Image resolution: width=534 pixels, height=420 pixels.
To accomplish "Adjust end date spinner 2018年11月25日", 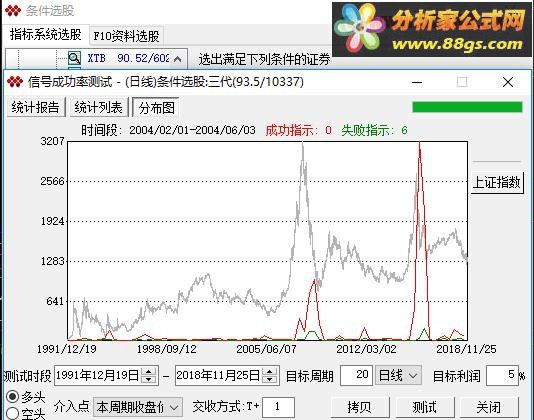I will click(x=270, y=375).
